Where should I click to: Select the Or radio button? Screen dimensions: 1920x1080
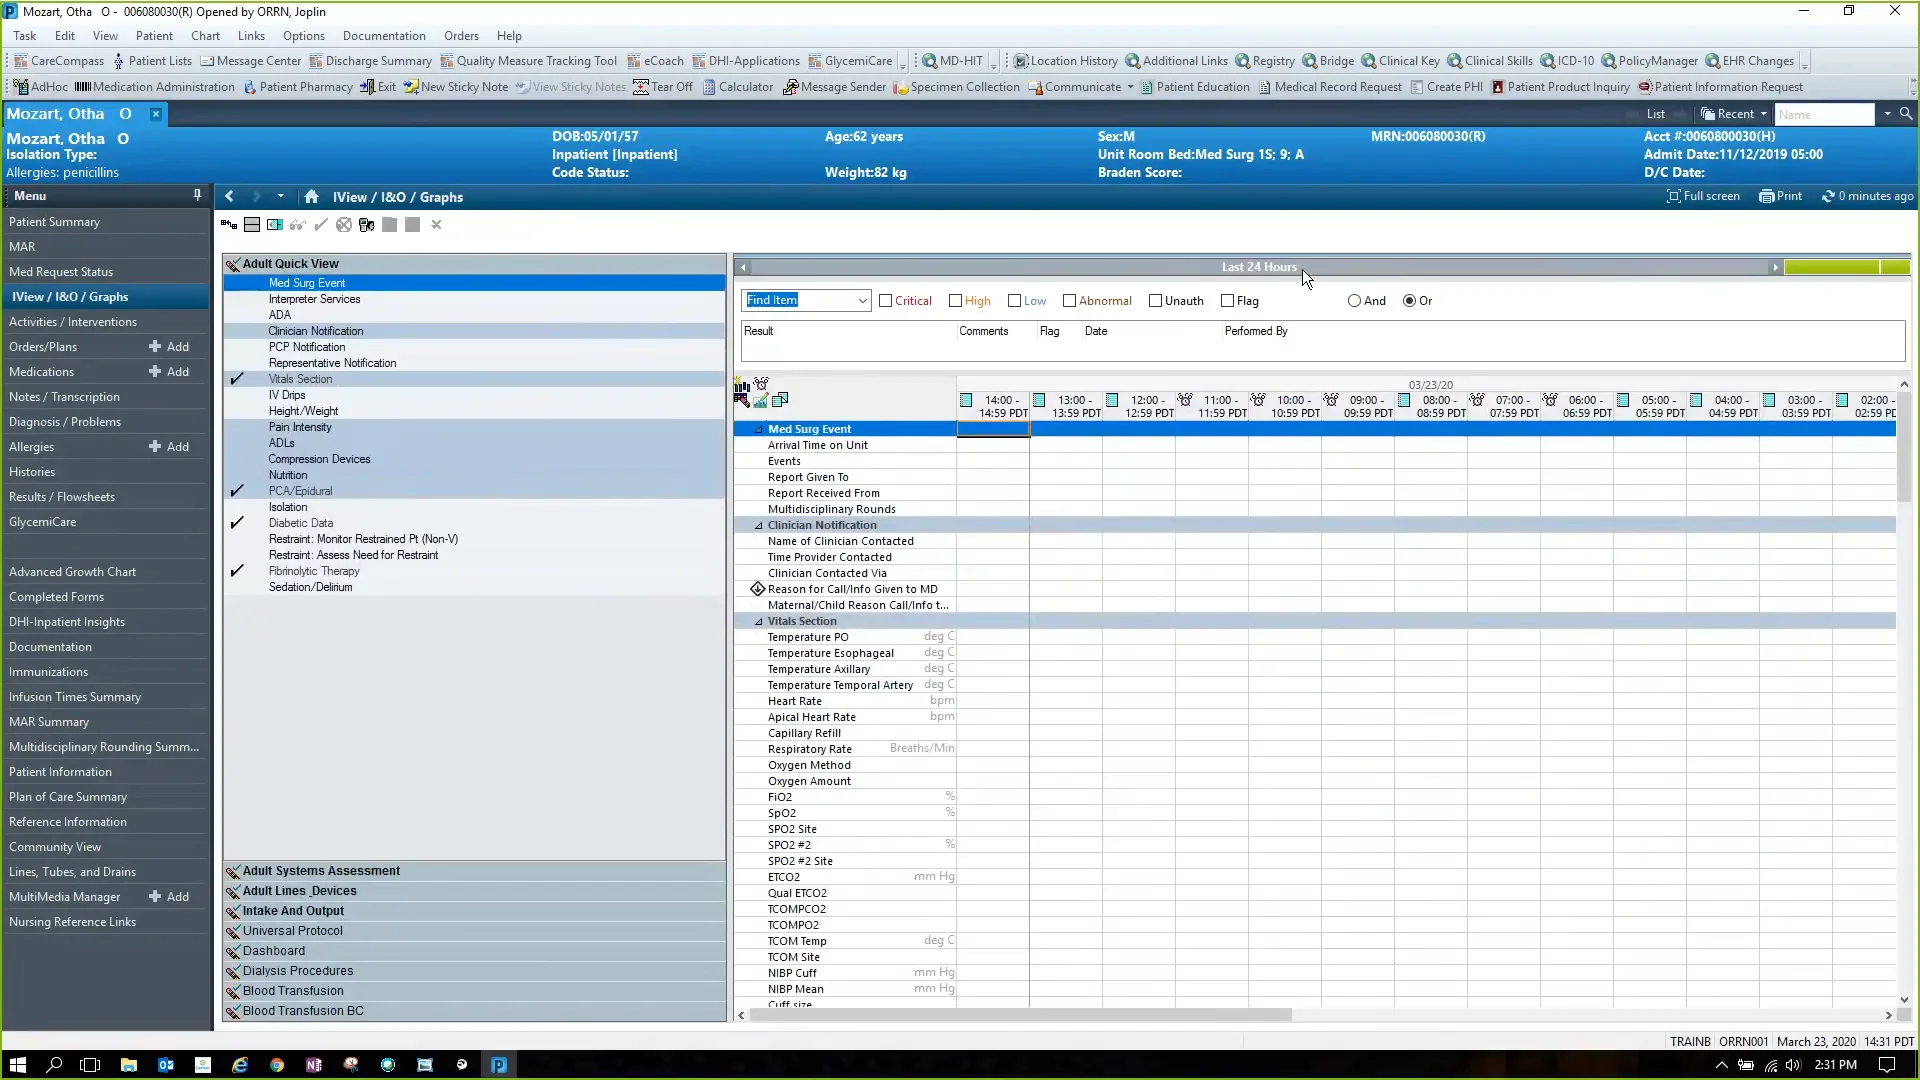coord(1409,300)
